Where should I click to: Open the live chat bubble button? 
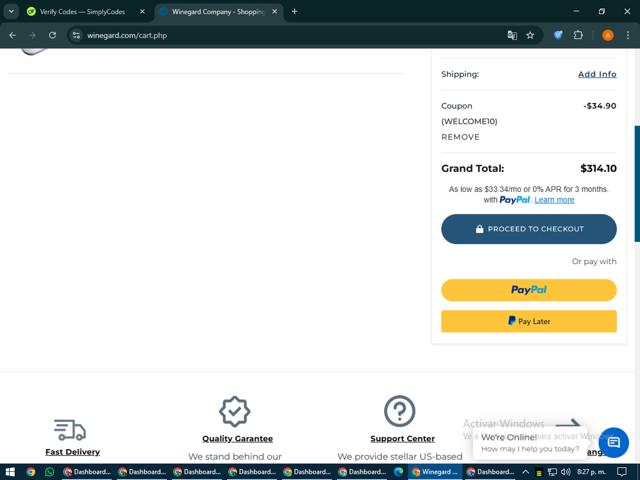(613, 442)
